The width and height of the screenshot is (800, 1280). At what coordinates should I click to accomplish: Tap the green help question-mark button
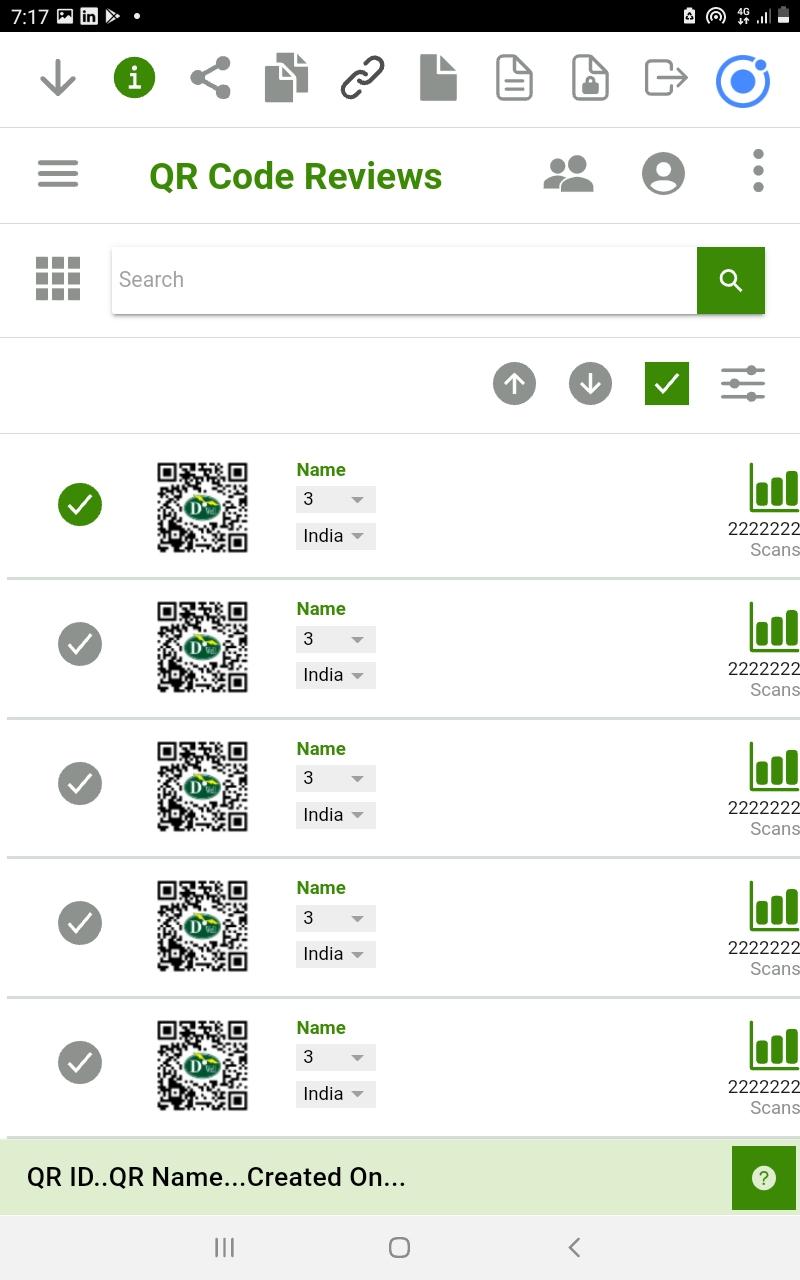[764, 1178]
